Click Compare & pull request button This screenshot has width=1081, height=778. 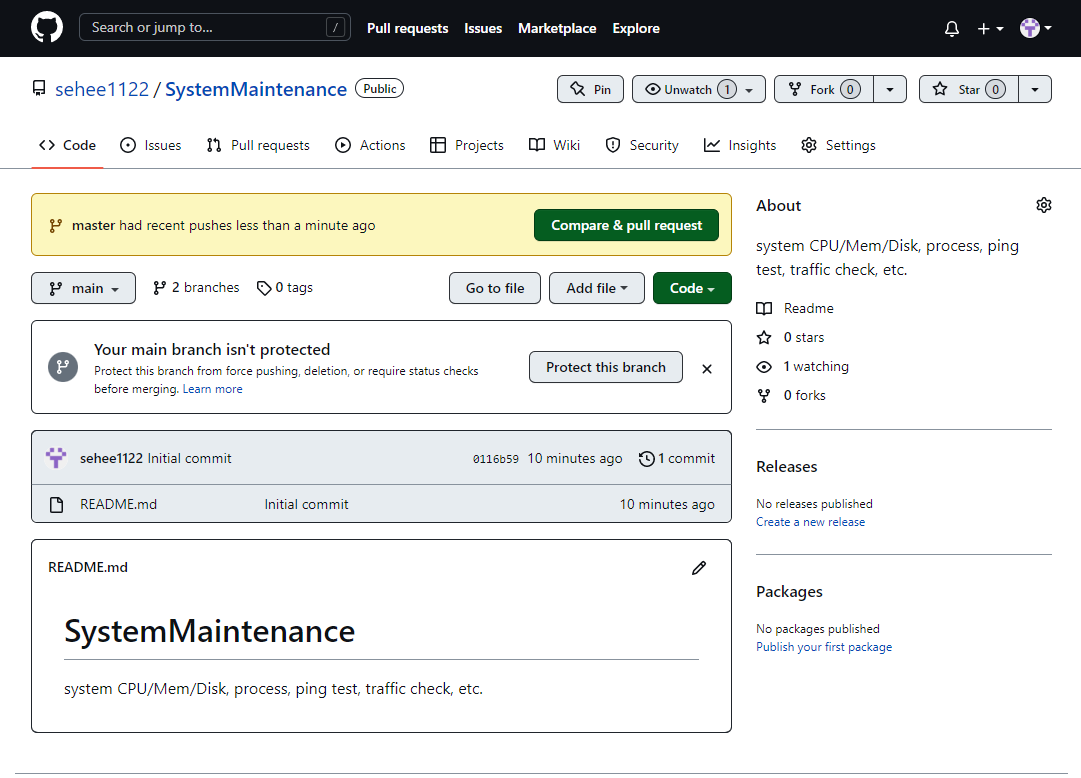[x=626, y=226]
